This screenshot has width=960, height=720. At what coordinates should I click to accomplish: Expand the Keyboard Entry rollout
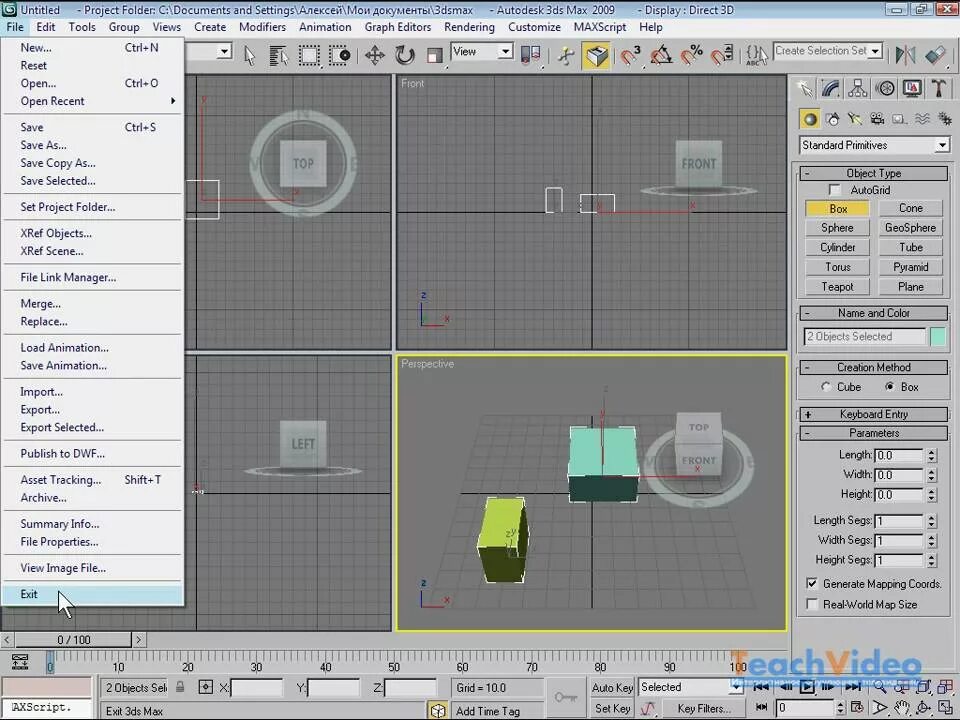874,414
